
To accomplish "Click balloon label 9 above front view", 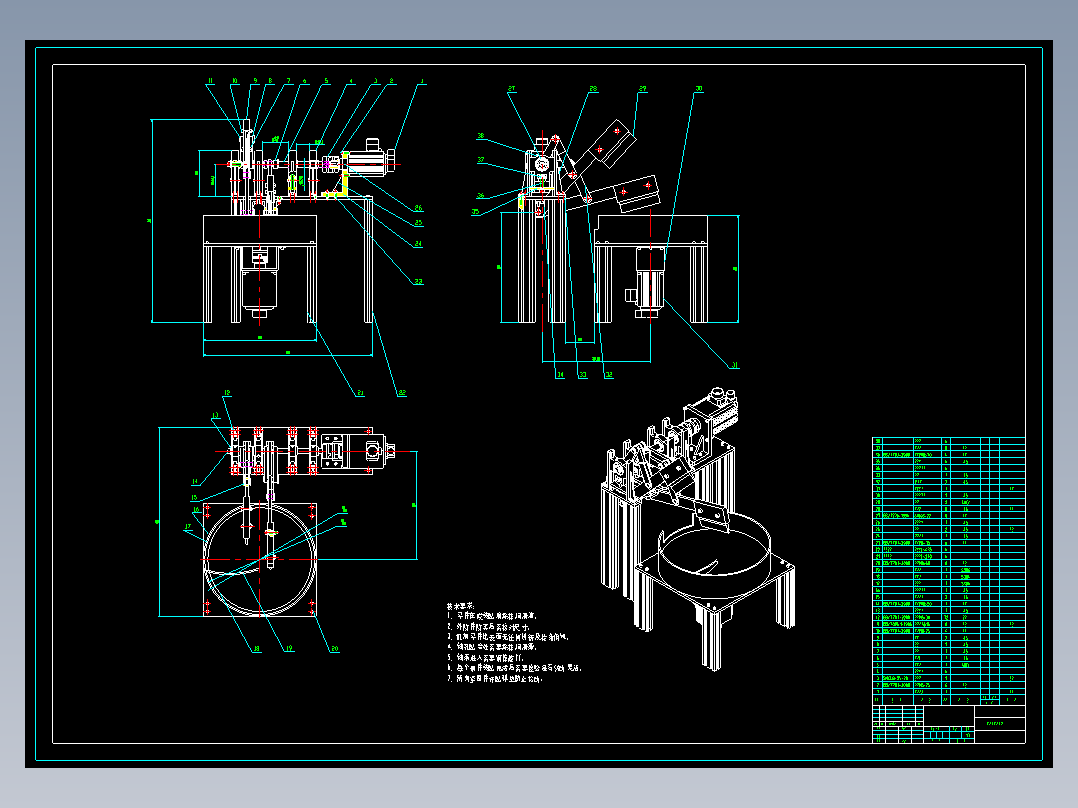I will 255,81.
